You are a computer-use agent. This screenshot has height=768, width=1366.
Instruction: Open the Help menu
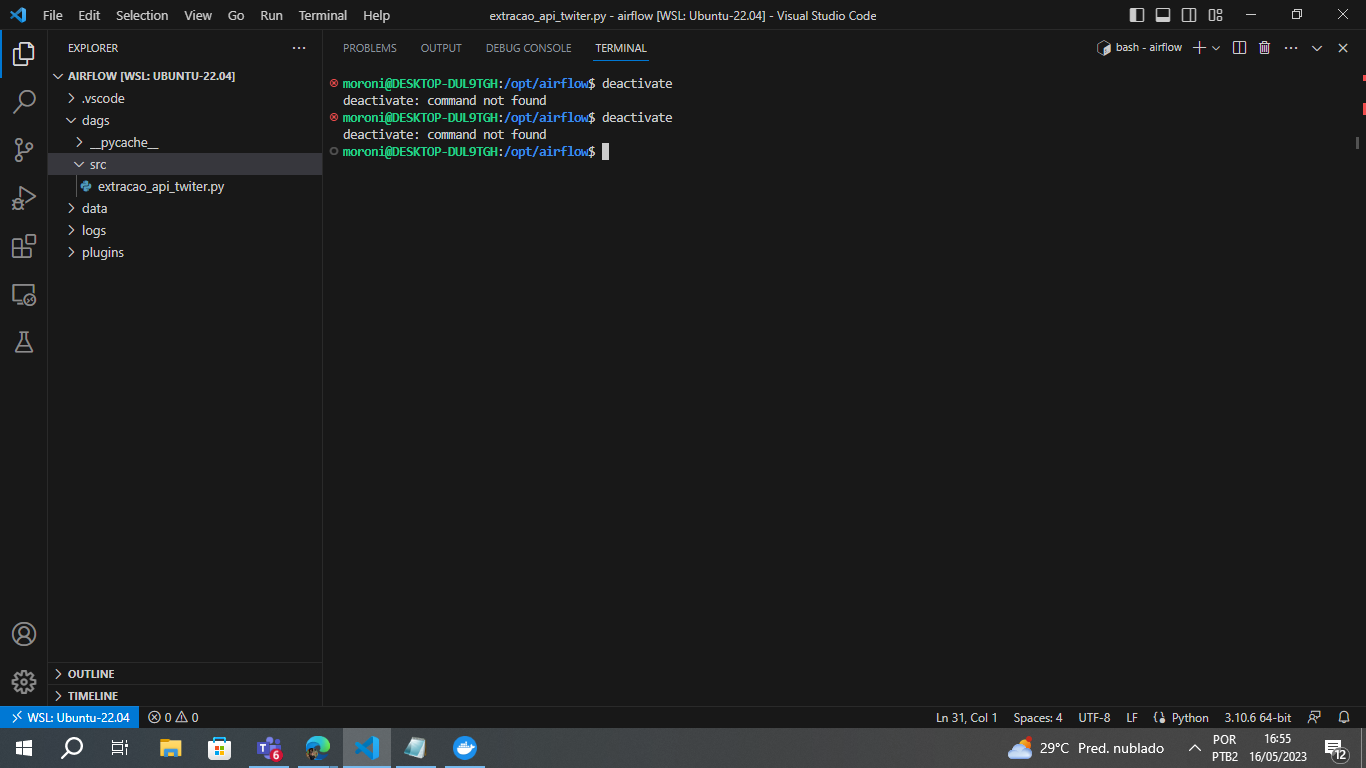click(377, 15)
